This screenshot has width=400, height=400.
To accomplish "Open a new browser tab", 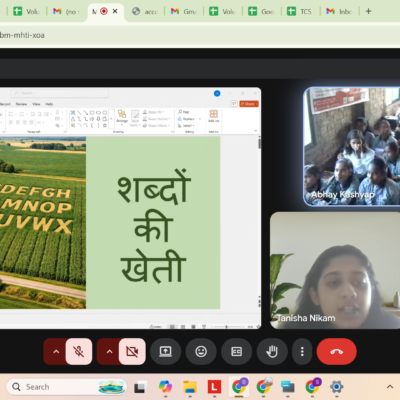I will coord(368,11).
